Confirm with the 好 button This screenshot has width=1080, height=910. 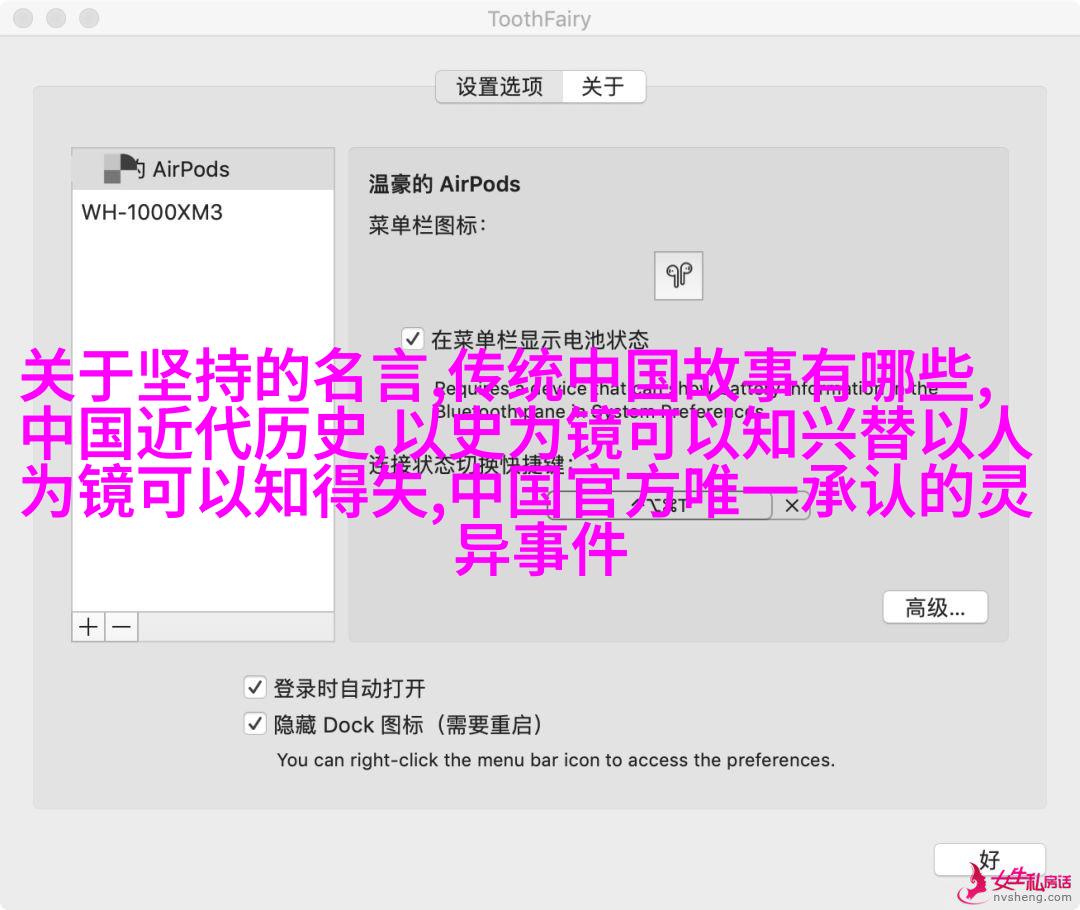point(990,861)
